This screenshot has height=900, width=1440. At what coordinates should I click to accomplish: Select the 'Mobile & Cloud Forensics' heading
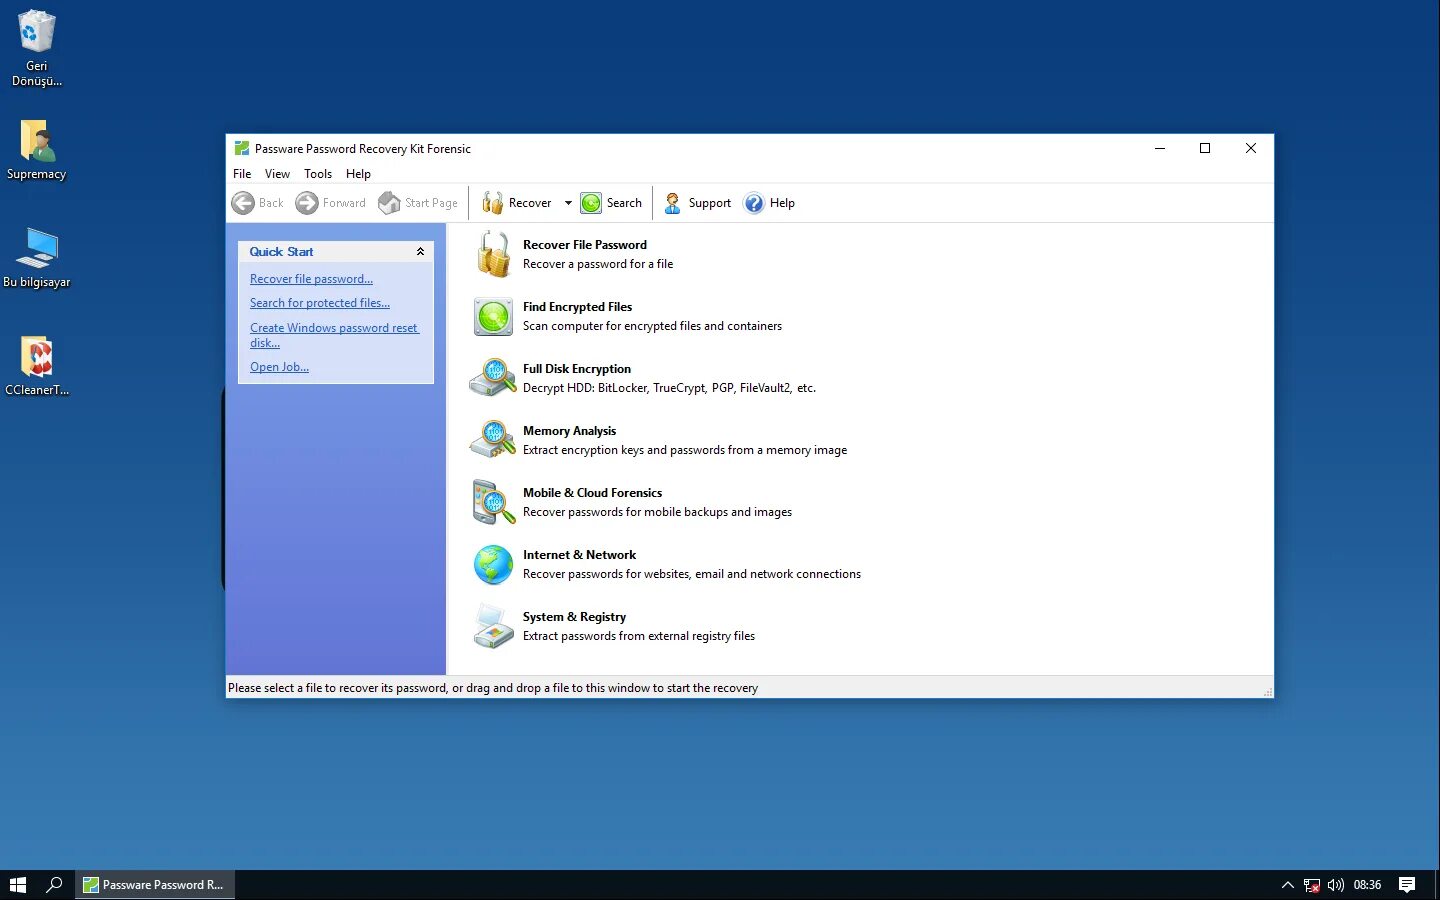[592, 493]
